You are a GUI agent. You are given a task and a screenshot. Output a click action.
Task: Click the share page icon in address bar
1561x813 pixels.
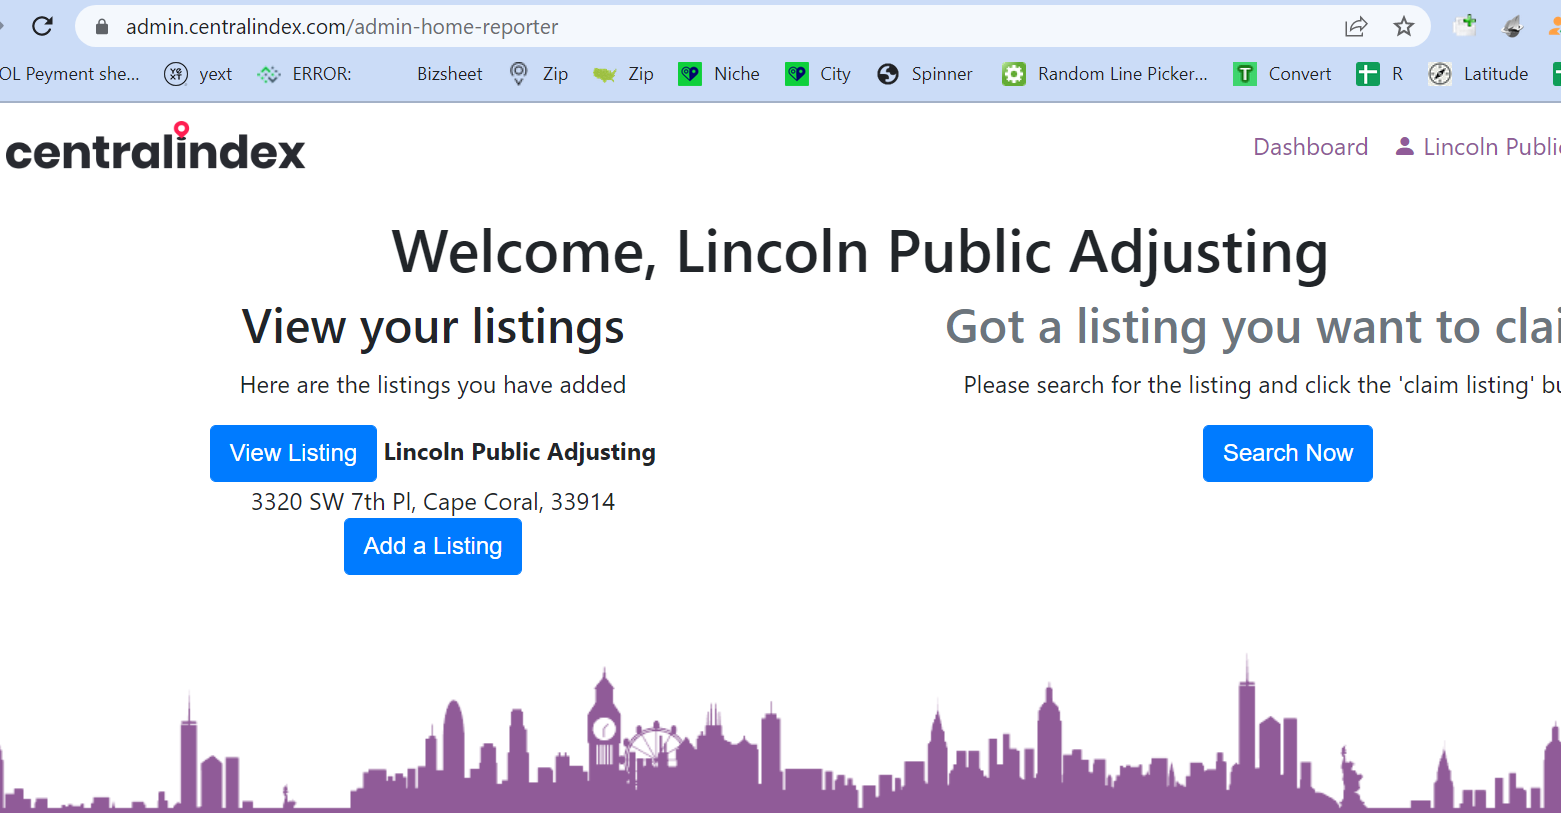(x=1356, y=27)
